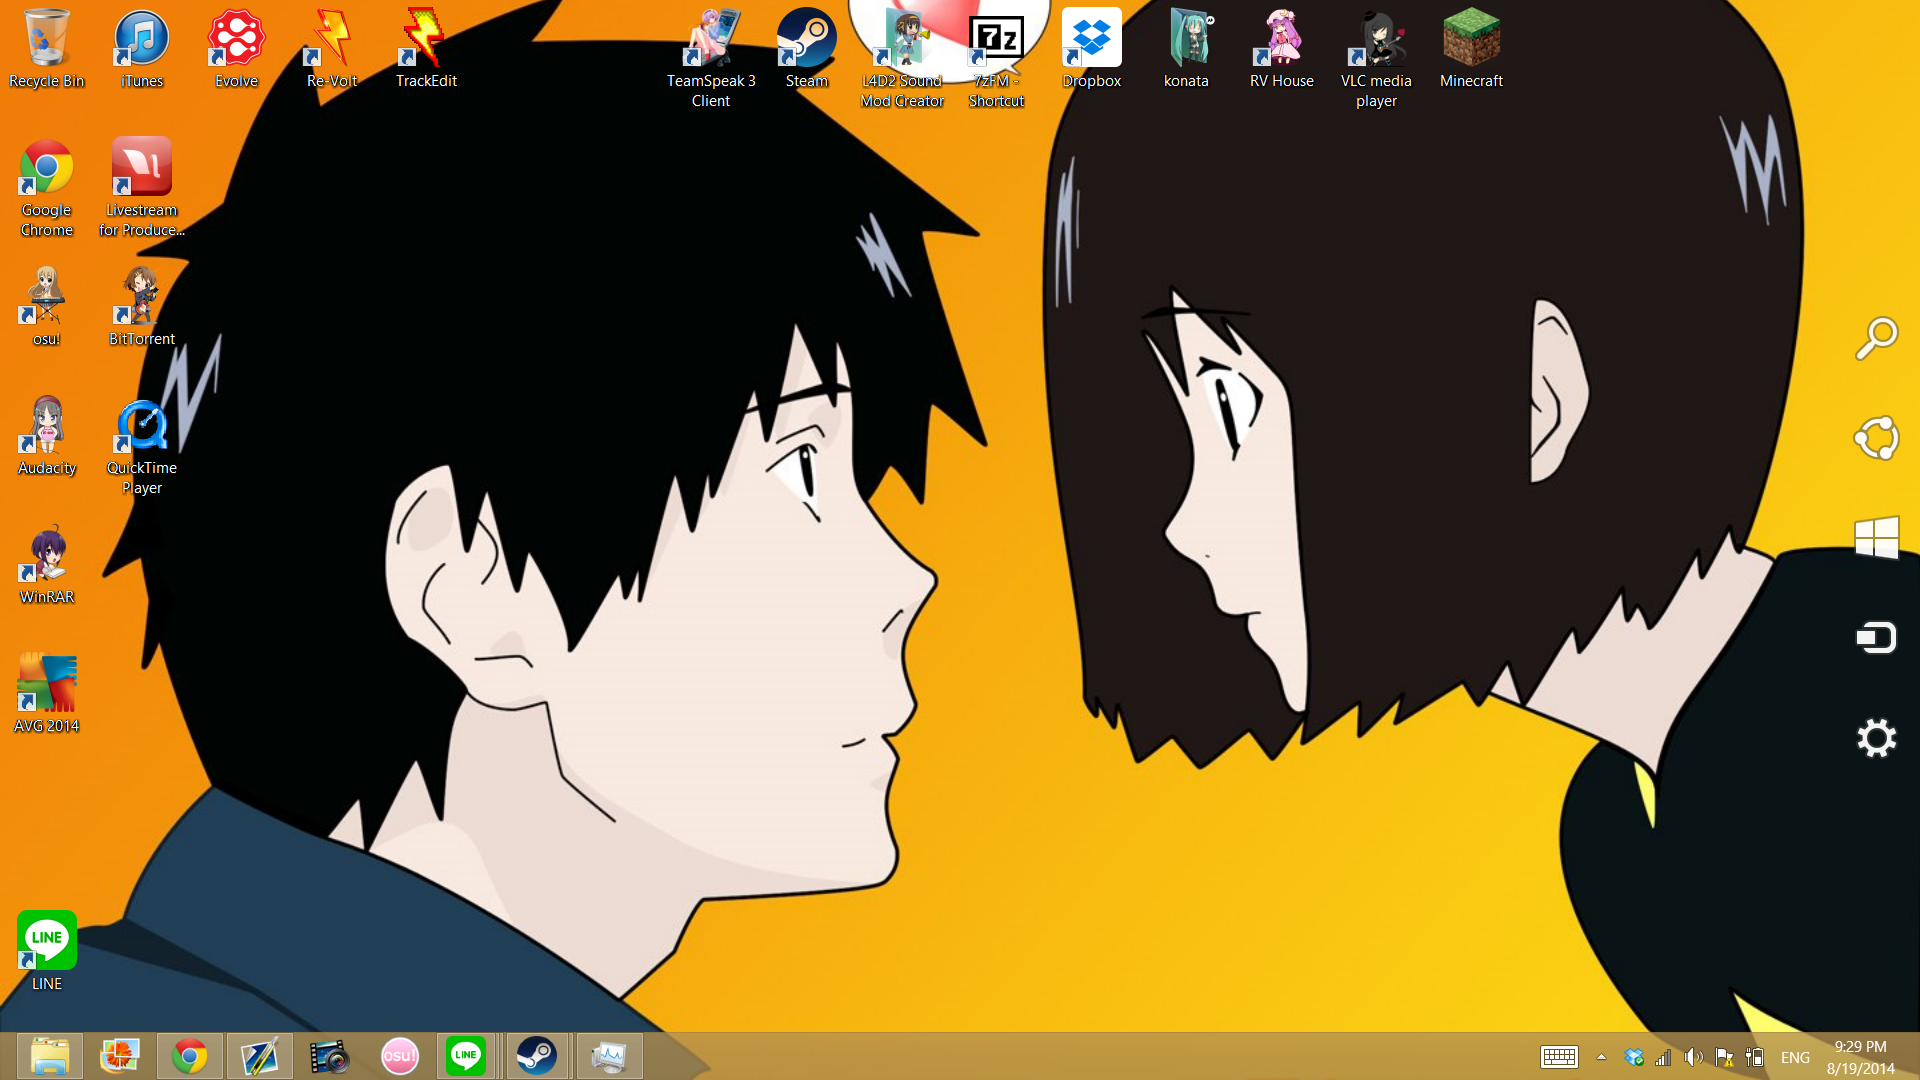Viewport: 1920px width, 1080px height.
Task: Click the Windows Start charm
Action: (1876, 538)
